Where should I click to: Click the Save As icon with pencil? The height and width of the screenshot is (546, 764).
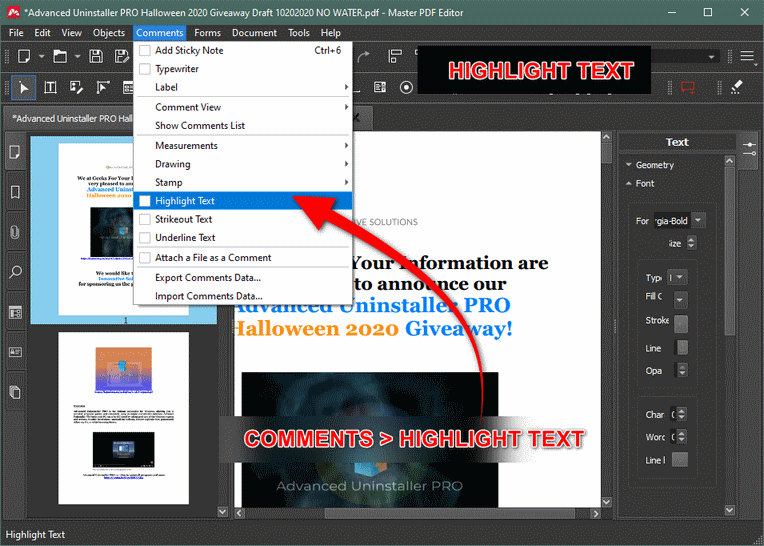(121, 56)
